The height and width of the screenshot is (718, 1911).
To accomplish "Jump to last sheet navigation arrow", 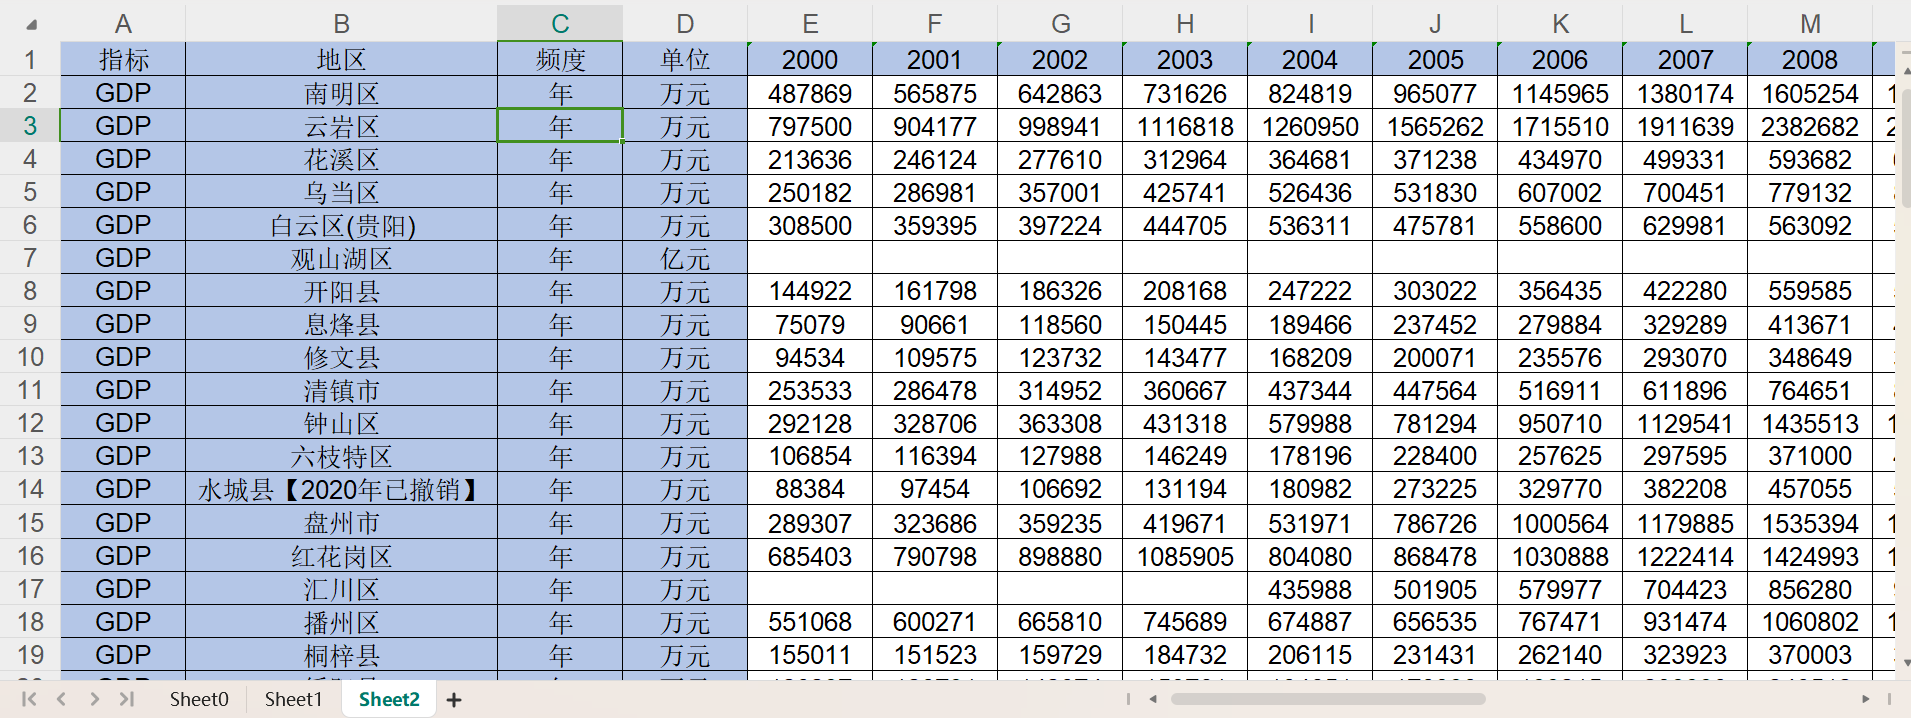I will (x=127, y=699).
